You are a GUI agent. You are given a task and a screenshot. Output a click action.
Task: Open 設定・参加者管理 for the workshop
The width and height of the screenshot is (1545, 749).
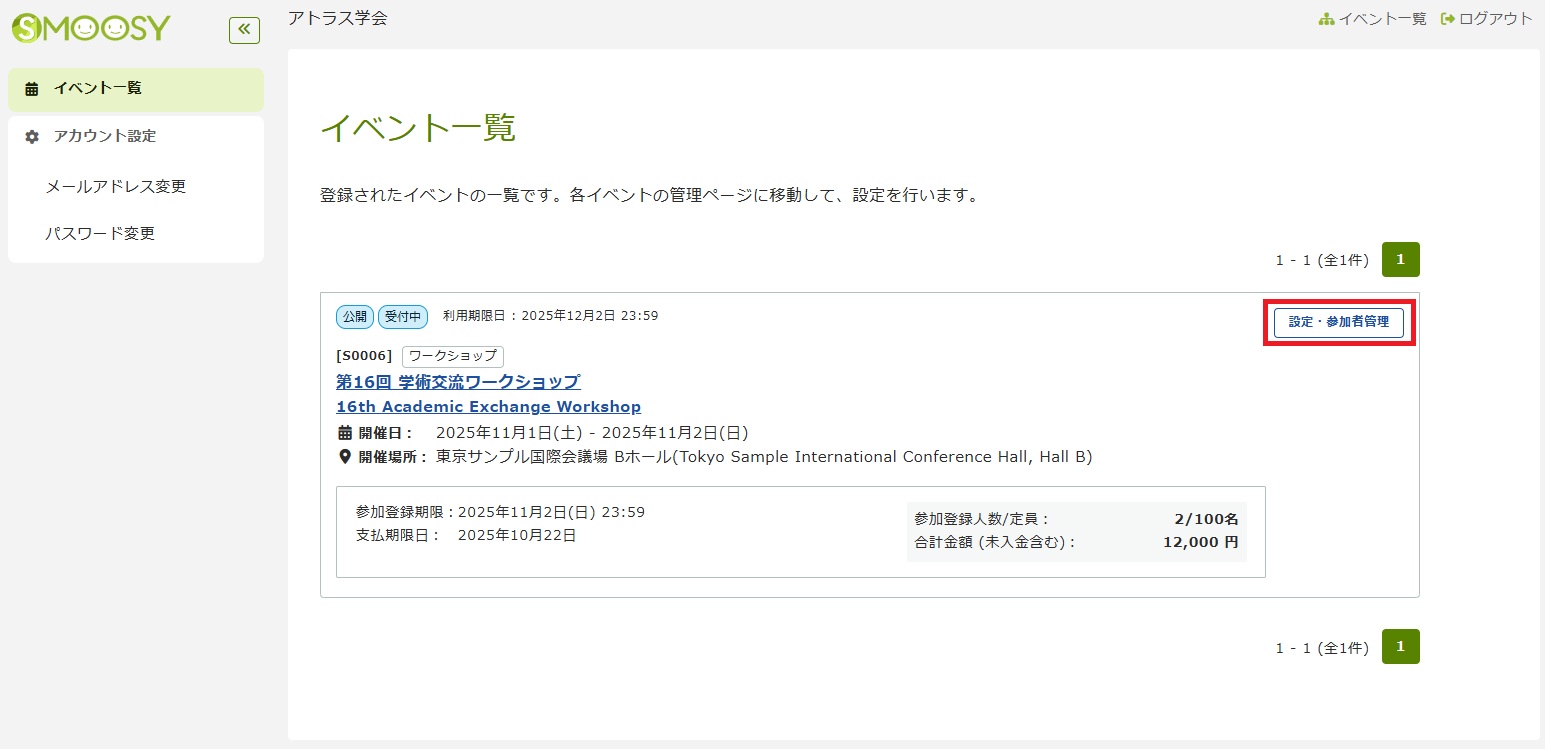[x=1338, y=322]
